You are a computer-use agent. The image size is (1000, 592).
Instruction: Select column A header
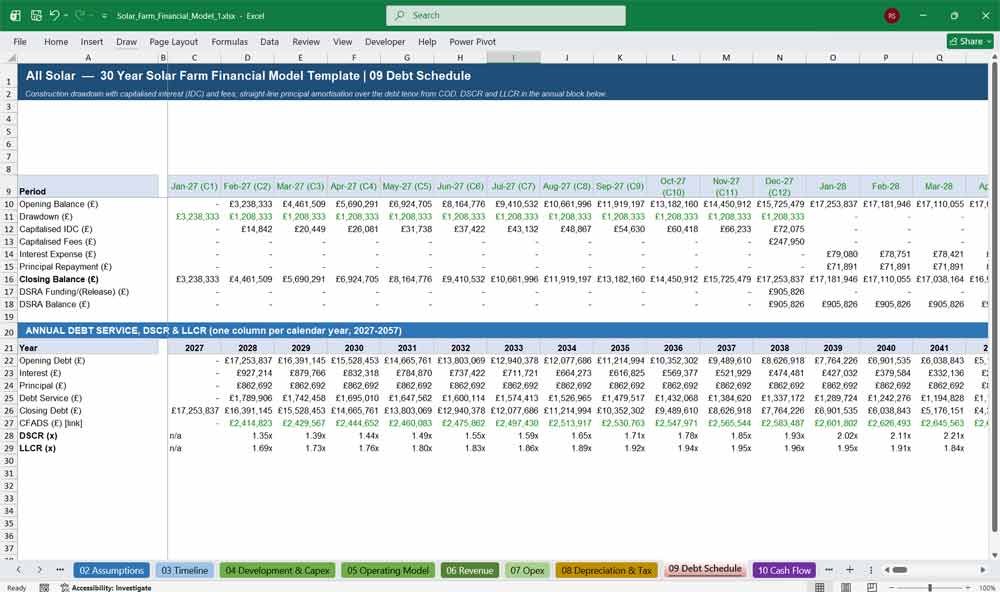[88, 57]
